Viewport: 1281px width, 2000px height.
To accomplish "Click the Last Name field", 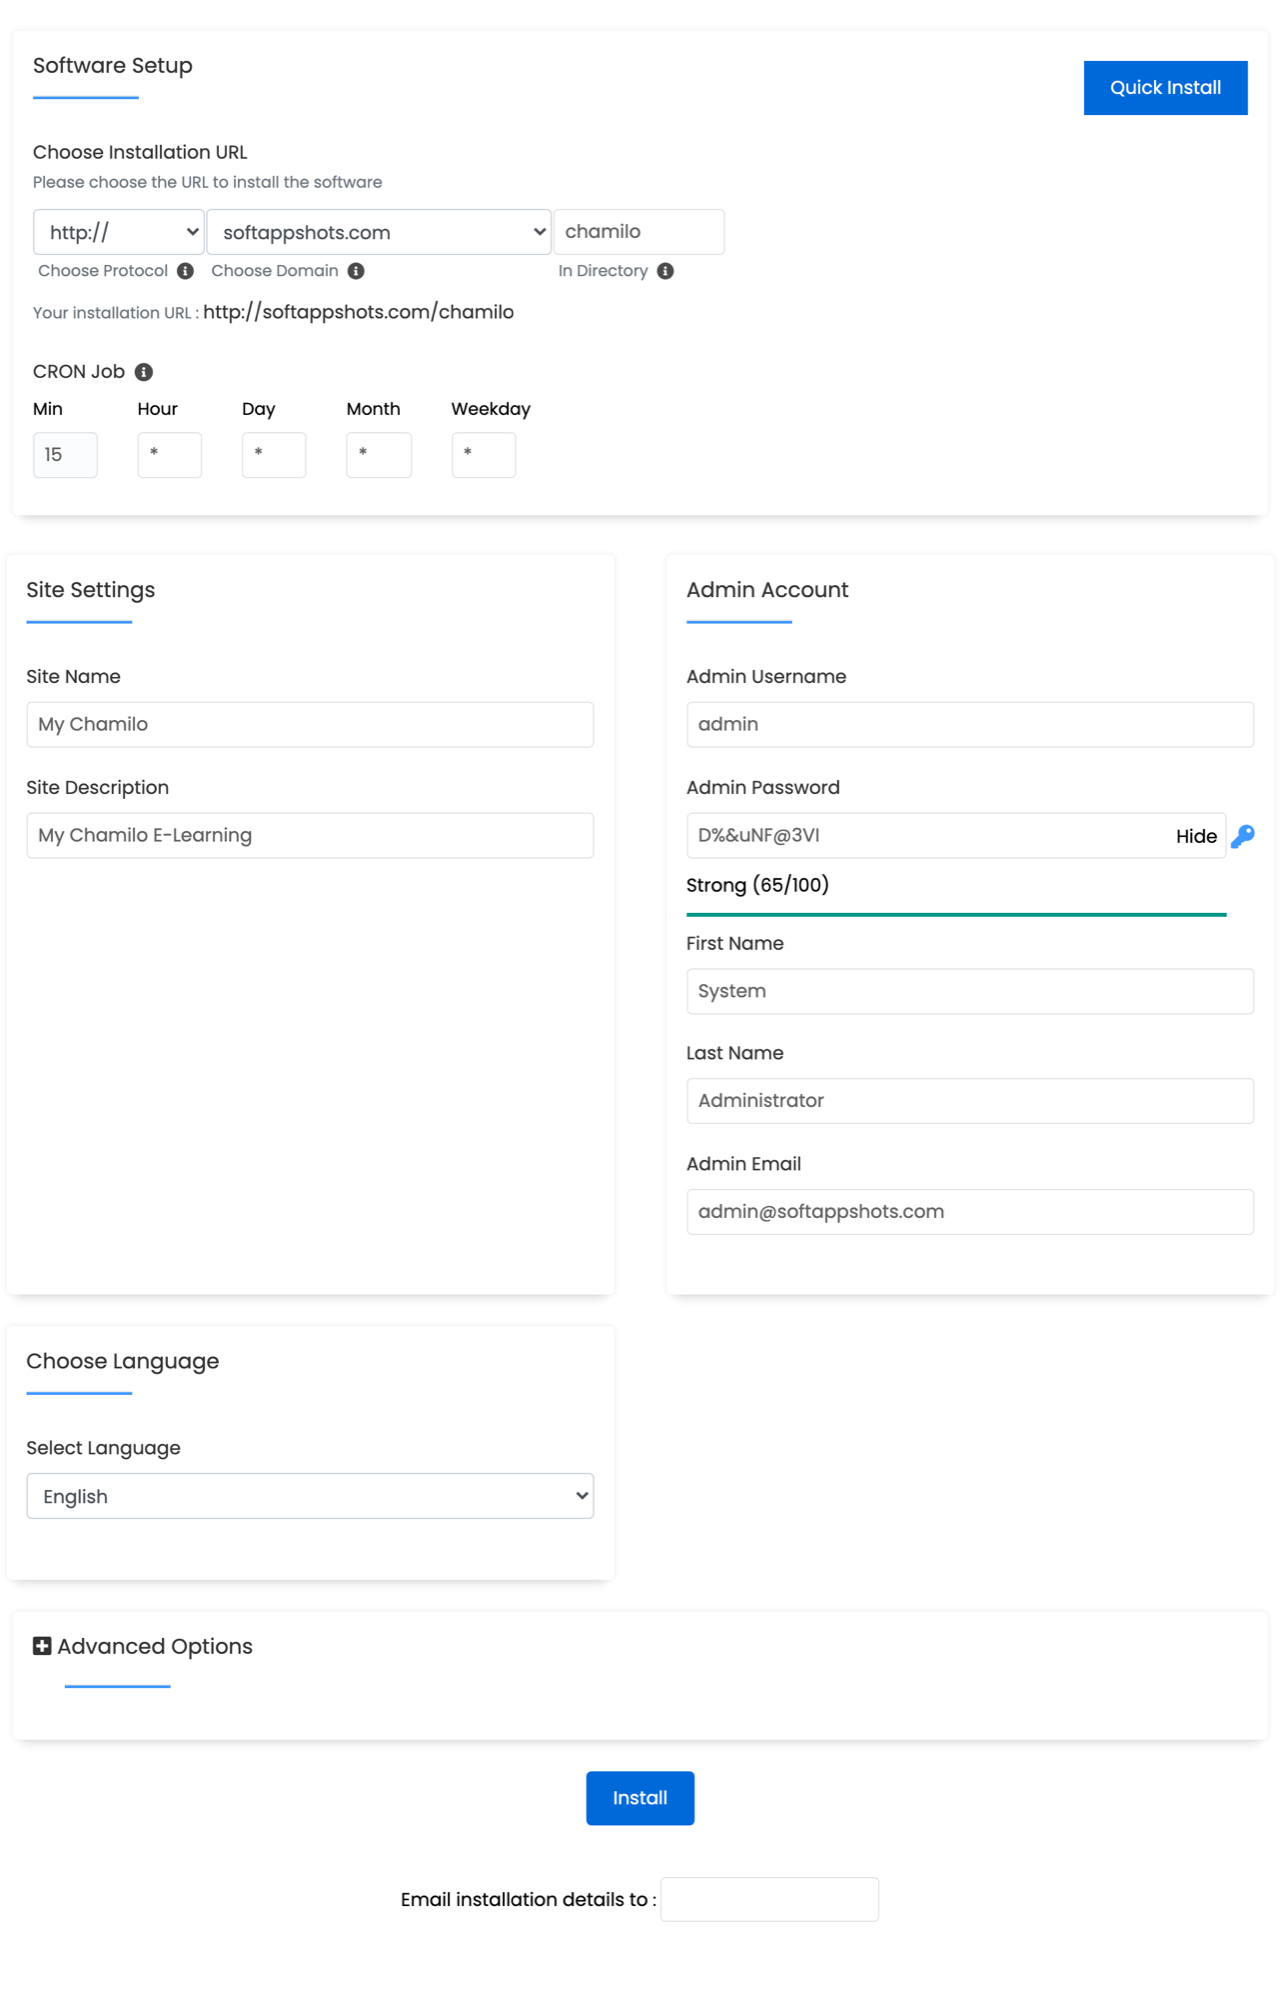I will (x=970, y=1100).
